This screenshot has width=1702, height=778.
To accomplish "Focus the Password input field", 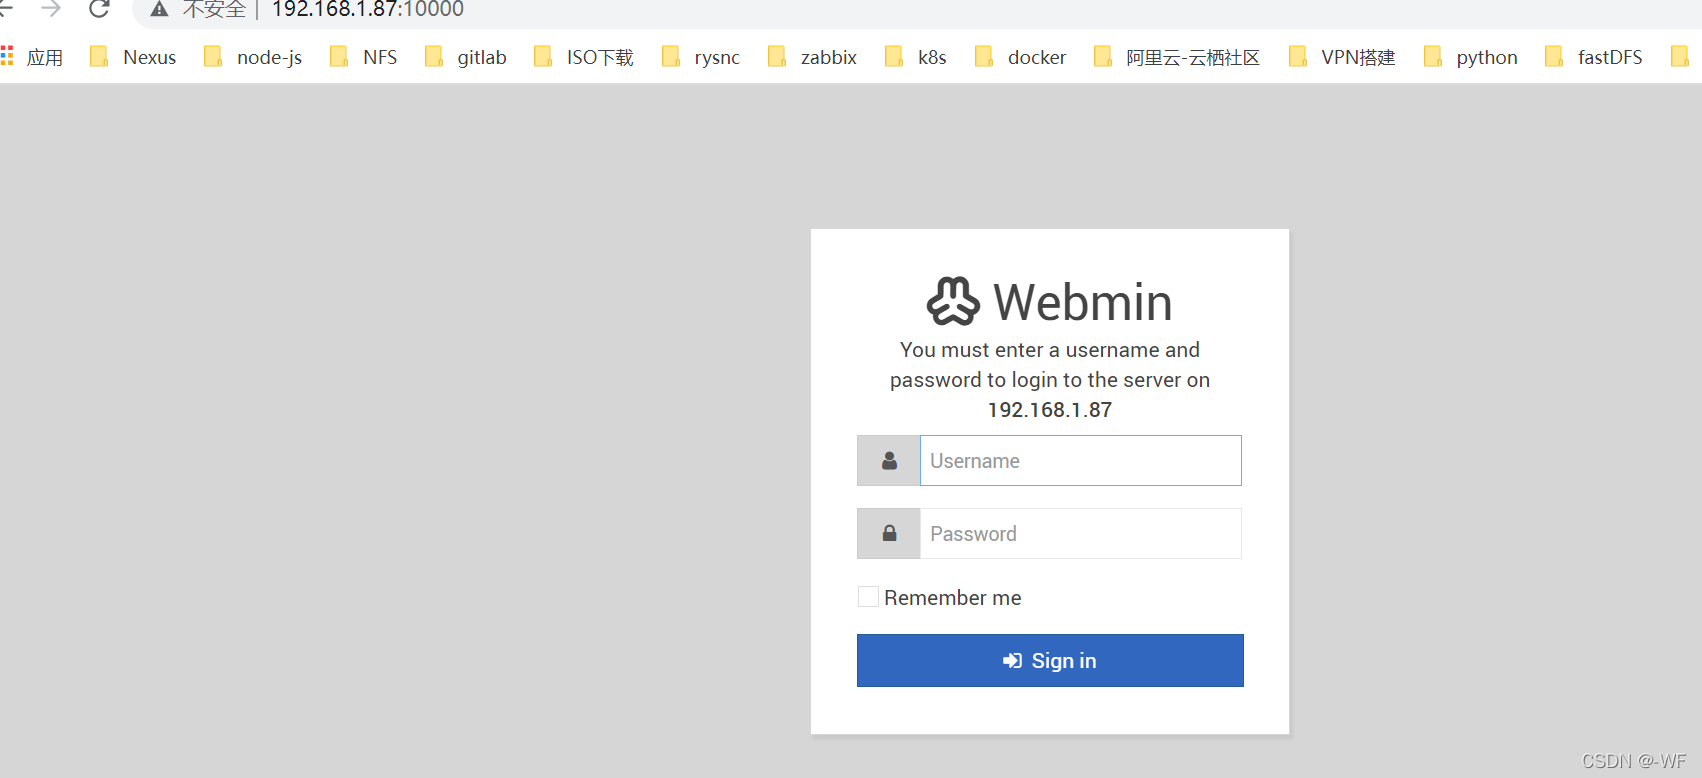I will coord(1081,534).
